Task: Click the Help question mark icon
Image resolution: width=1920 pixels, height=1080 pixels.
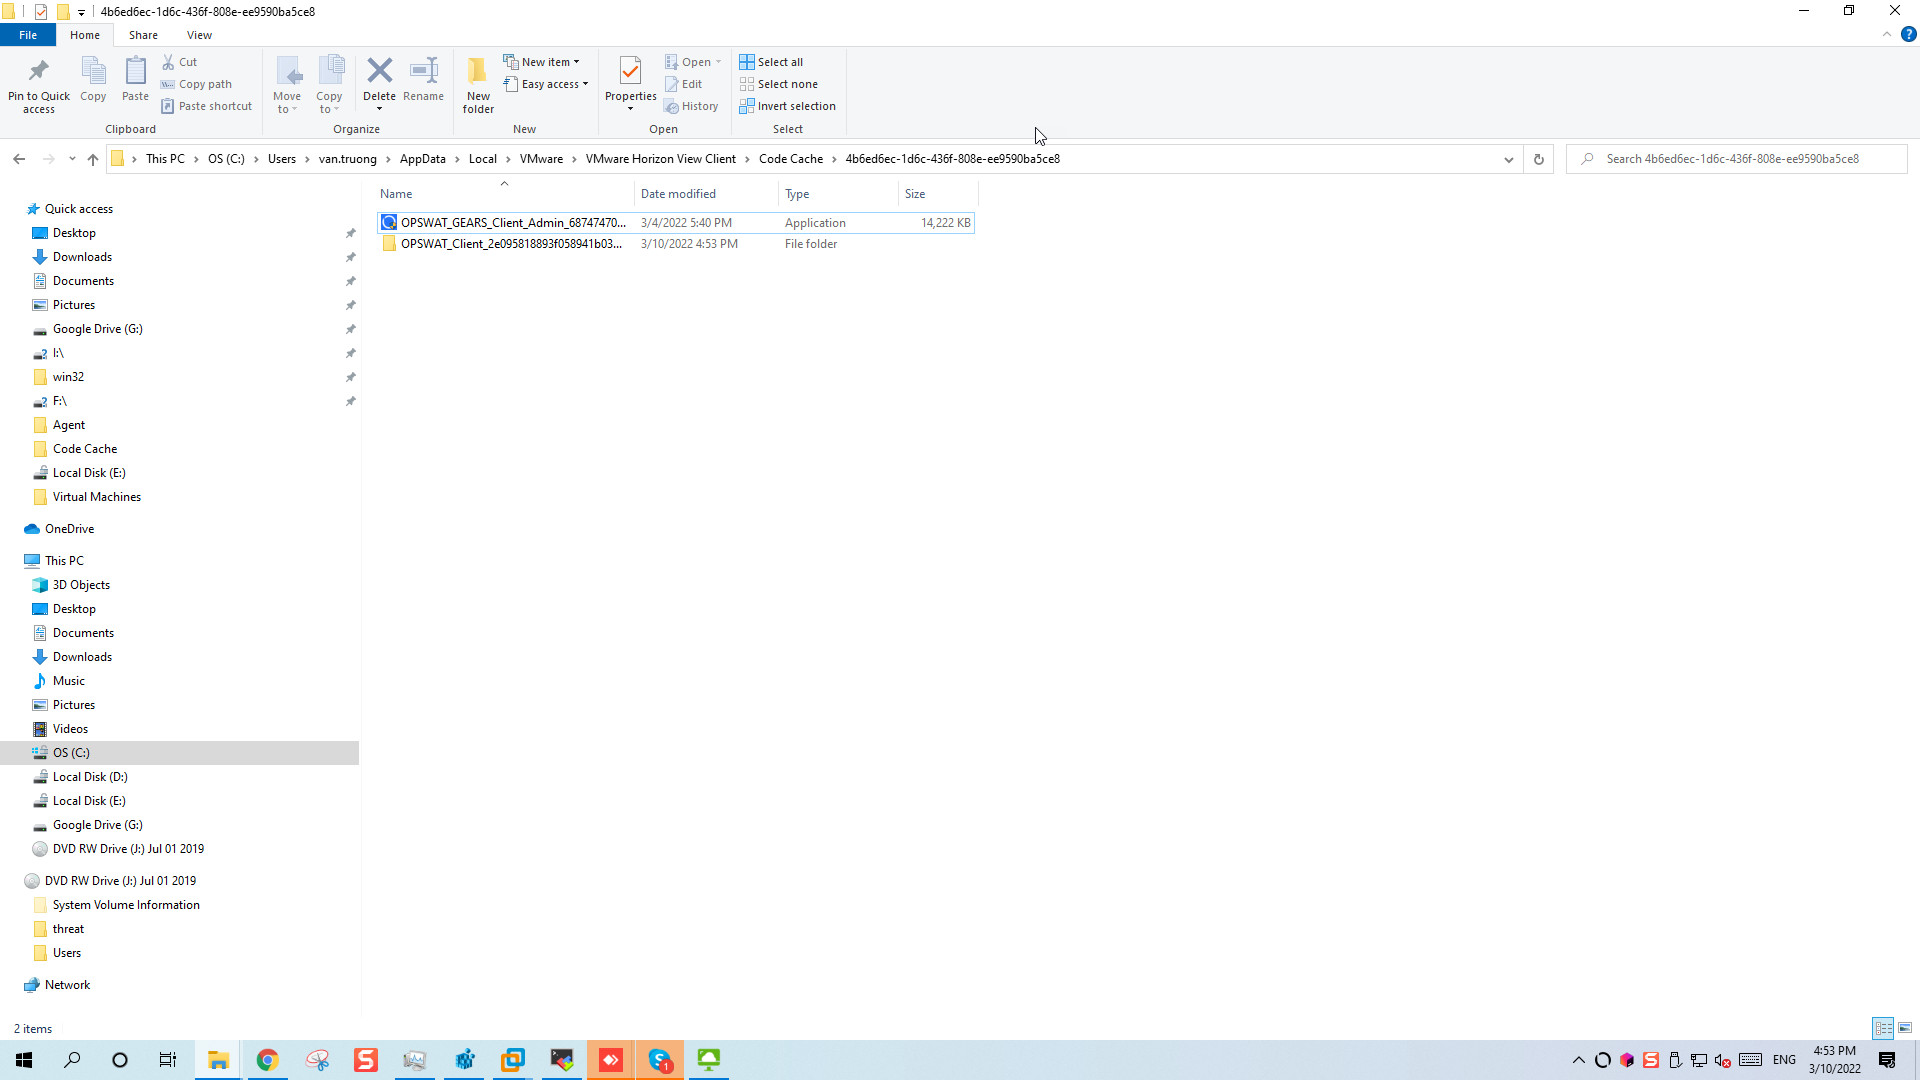Action: (x=1908, y=35)
